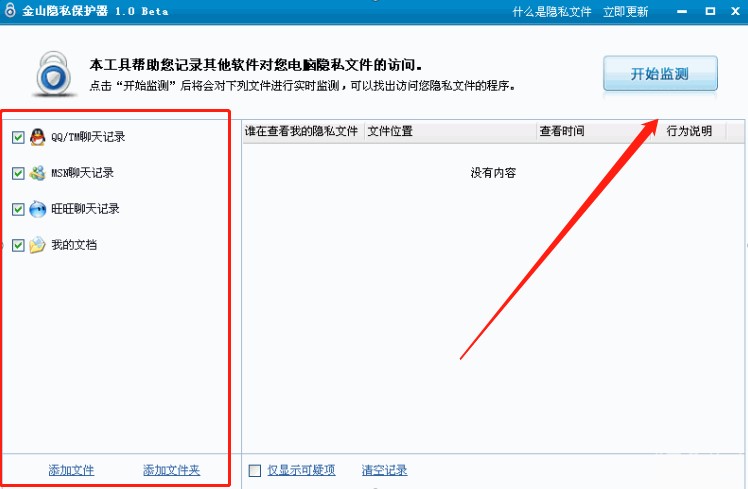
Task: Sort by 谁在查看我的隐私文件 column header
Action: coord(303,131)
